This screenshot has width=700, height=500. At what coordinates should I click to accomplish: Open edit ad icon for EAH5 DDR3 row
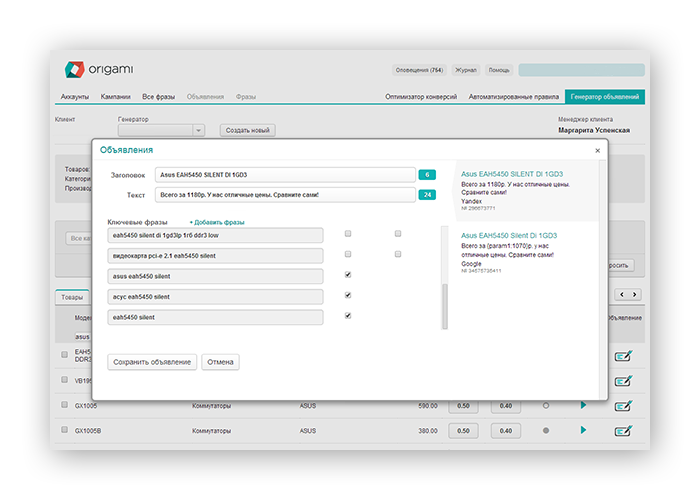(x=623, y=356)
